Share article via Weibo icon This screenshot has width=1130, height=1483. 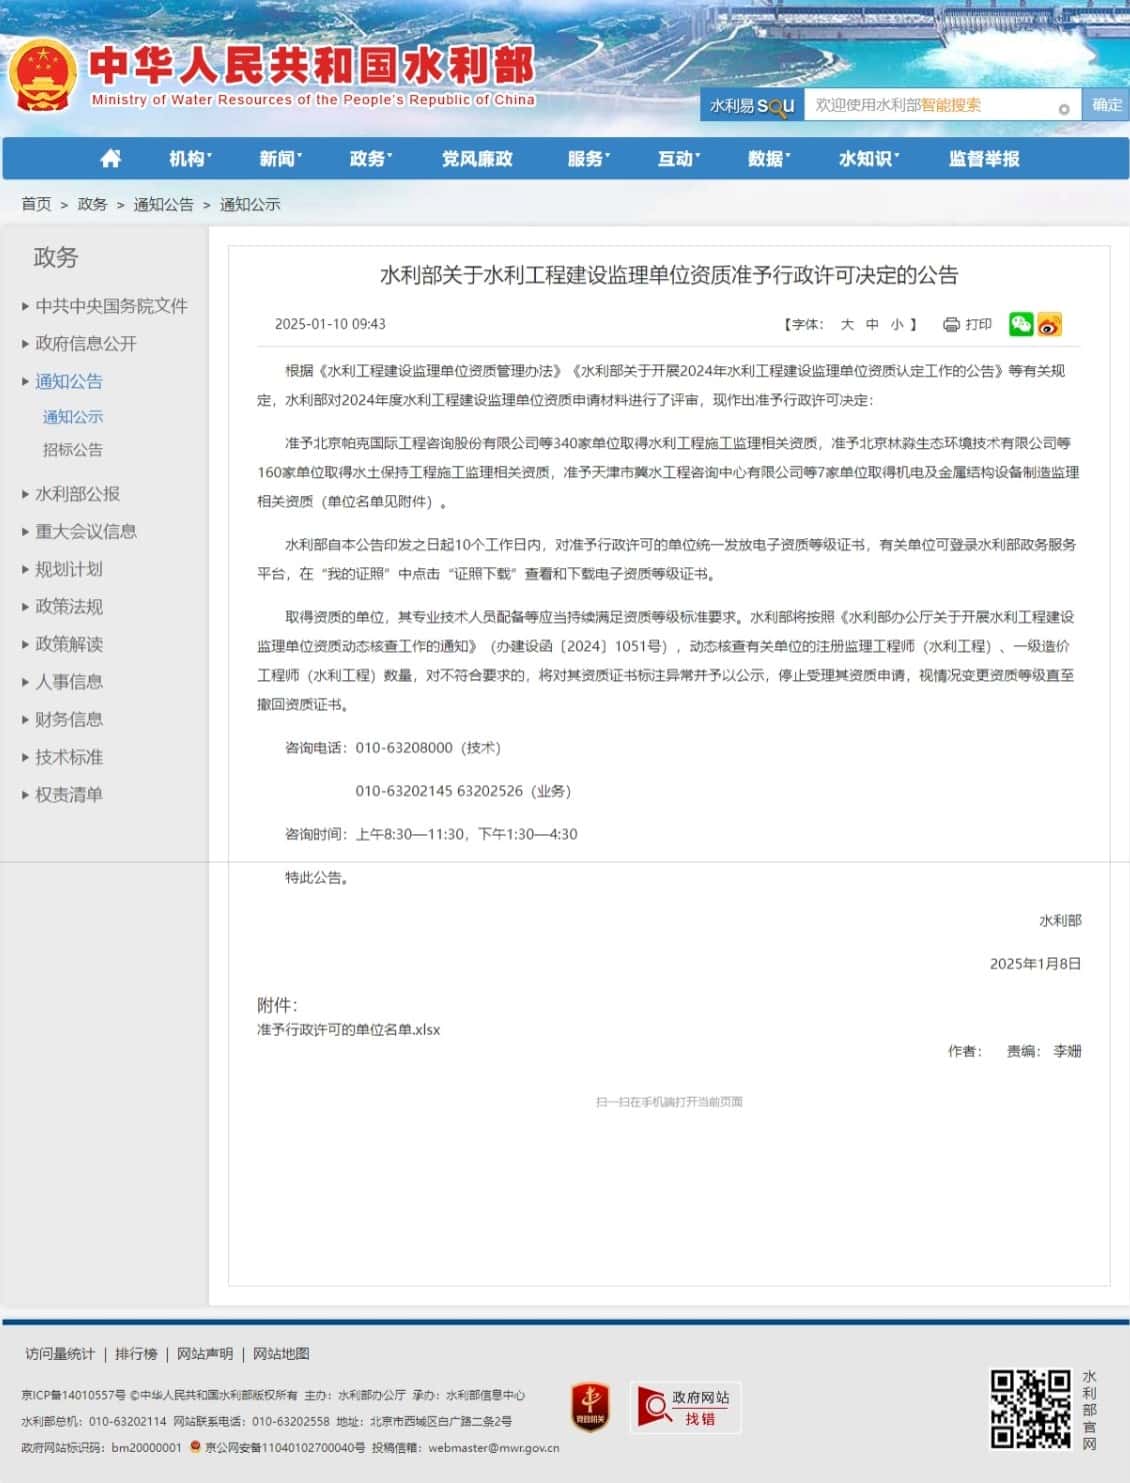coord(1049,324)
